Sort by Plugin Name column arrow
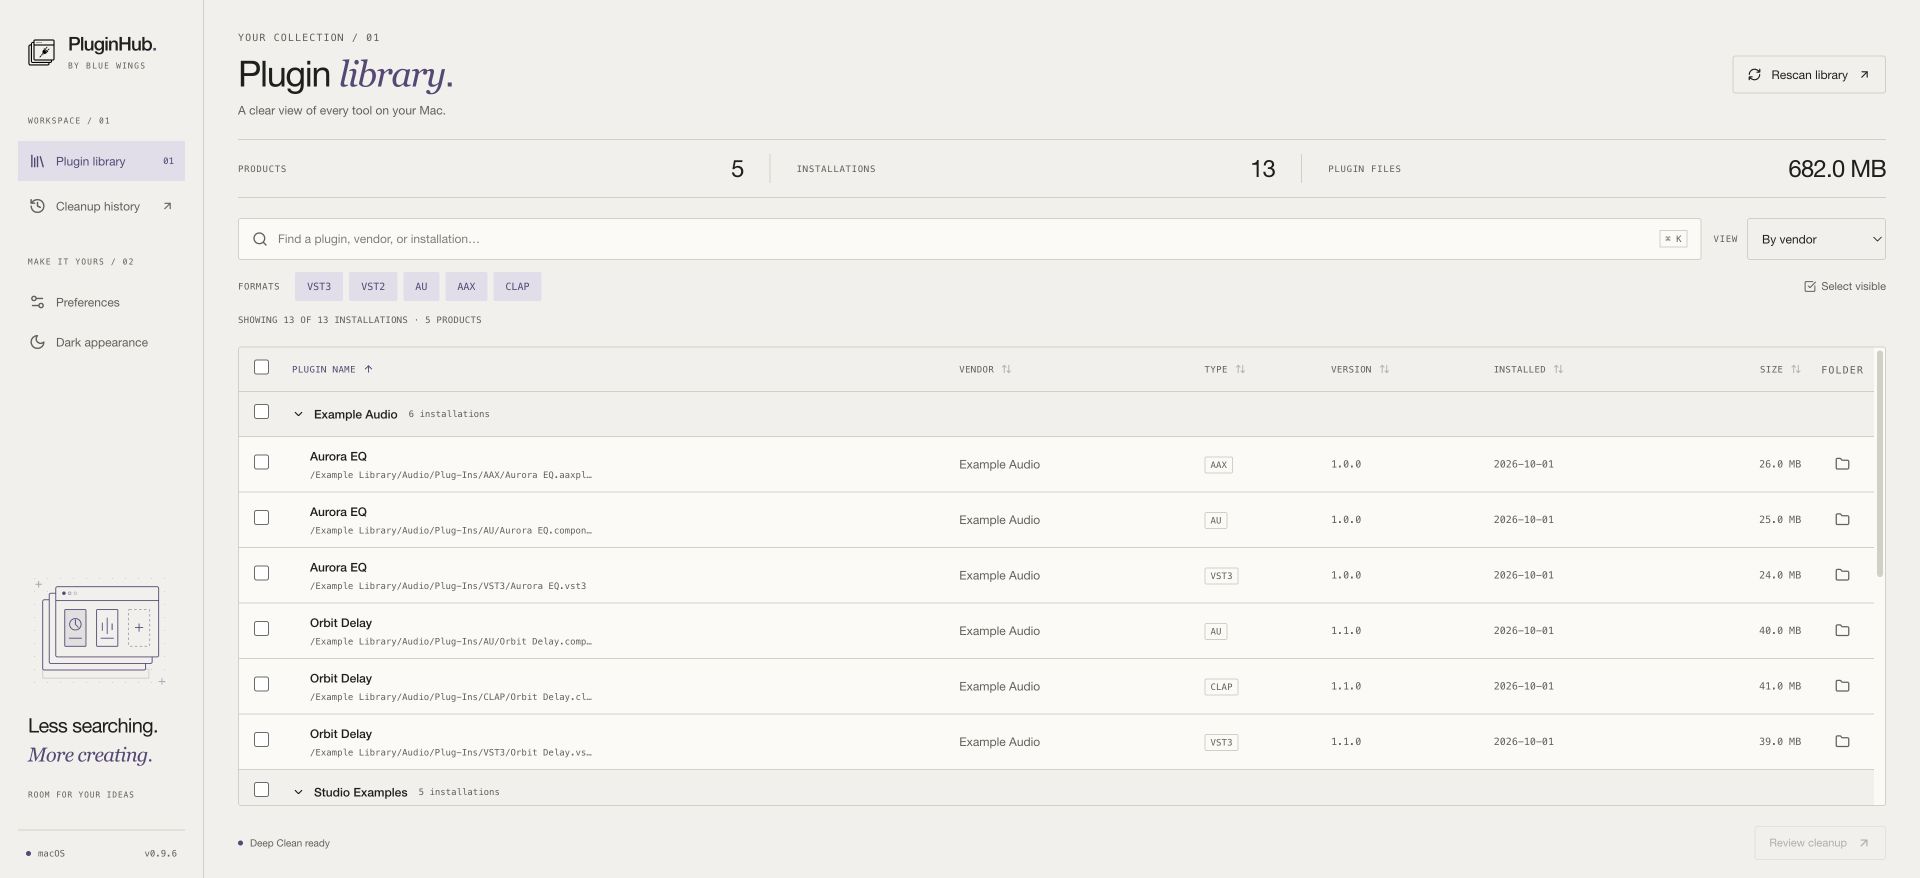The height and width of the screenshot is (878, 1920). tap(368, 369)
